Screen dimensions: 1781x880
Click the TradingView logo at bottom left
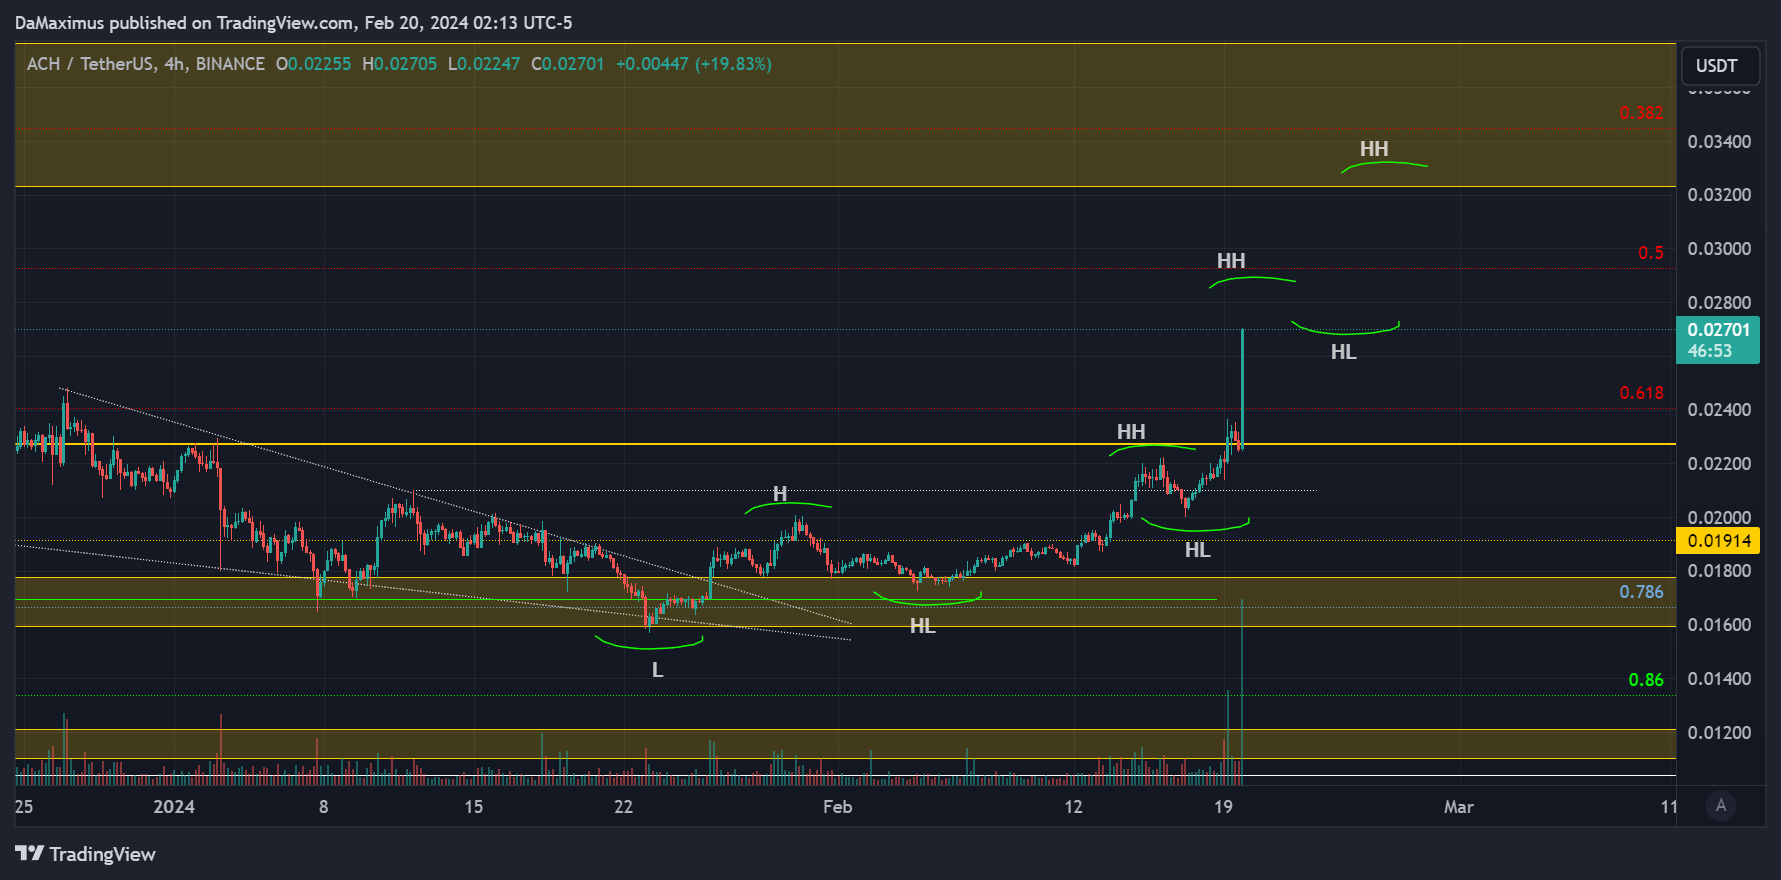(x=86, y=854)
